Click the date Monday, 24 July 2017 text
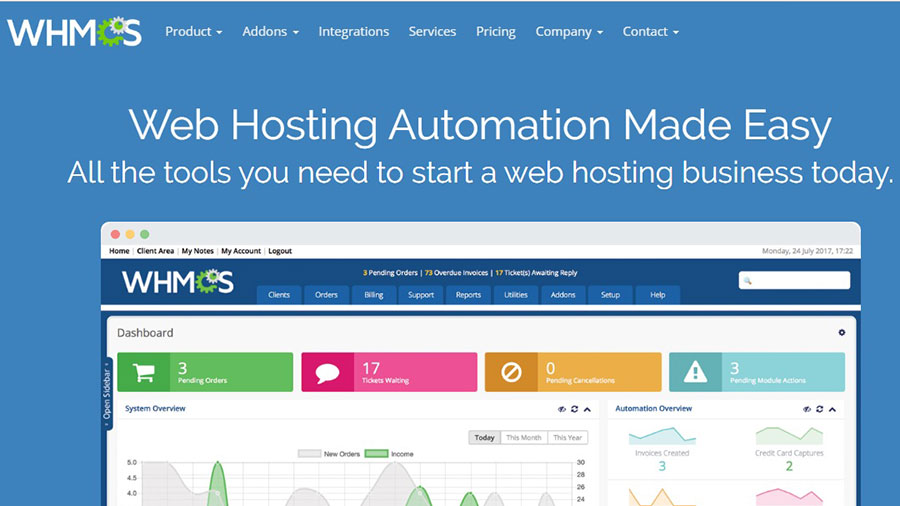Image resolution: width=900 pixels, height=506 pixels. (807, 251)
